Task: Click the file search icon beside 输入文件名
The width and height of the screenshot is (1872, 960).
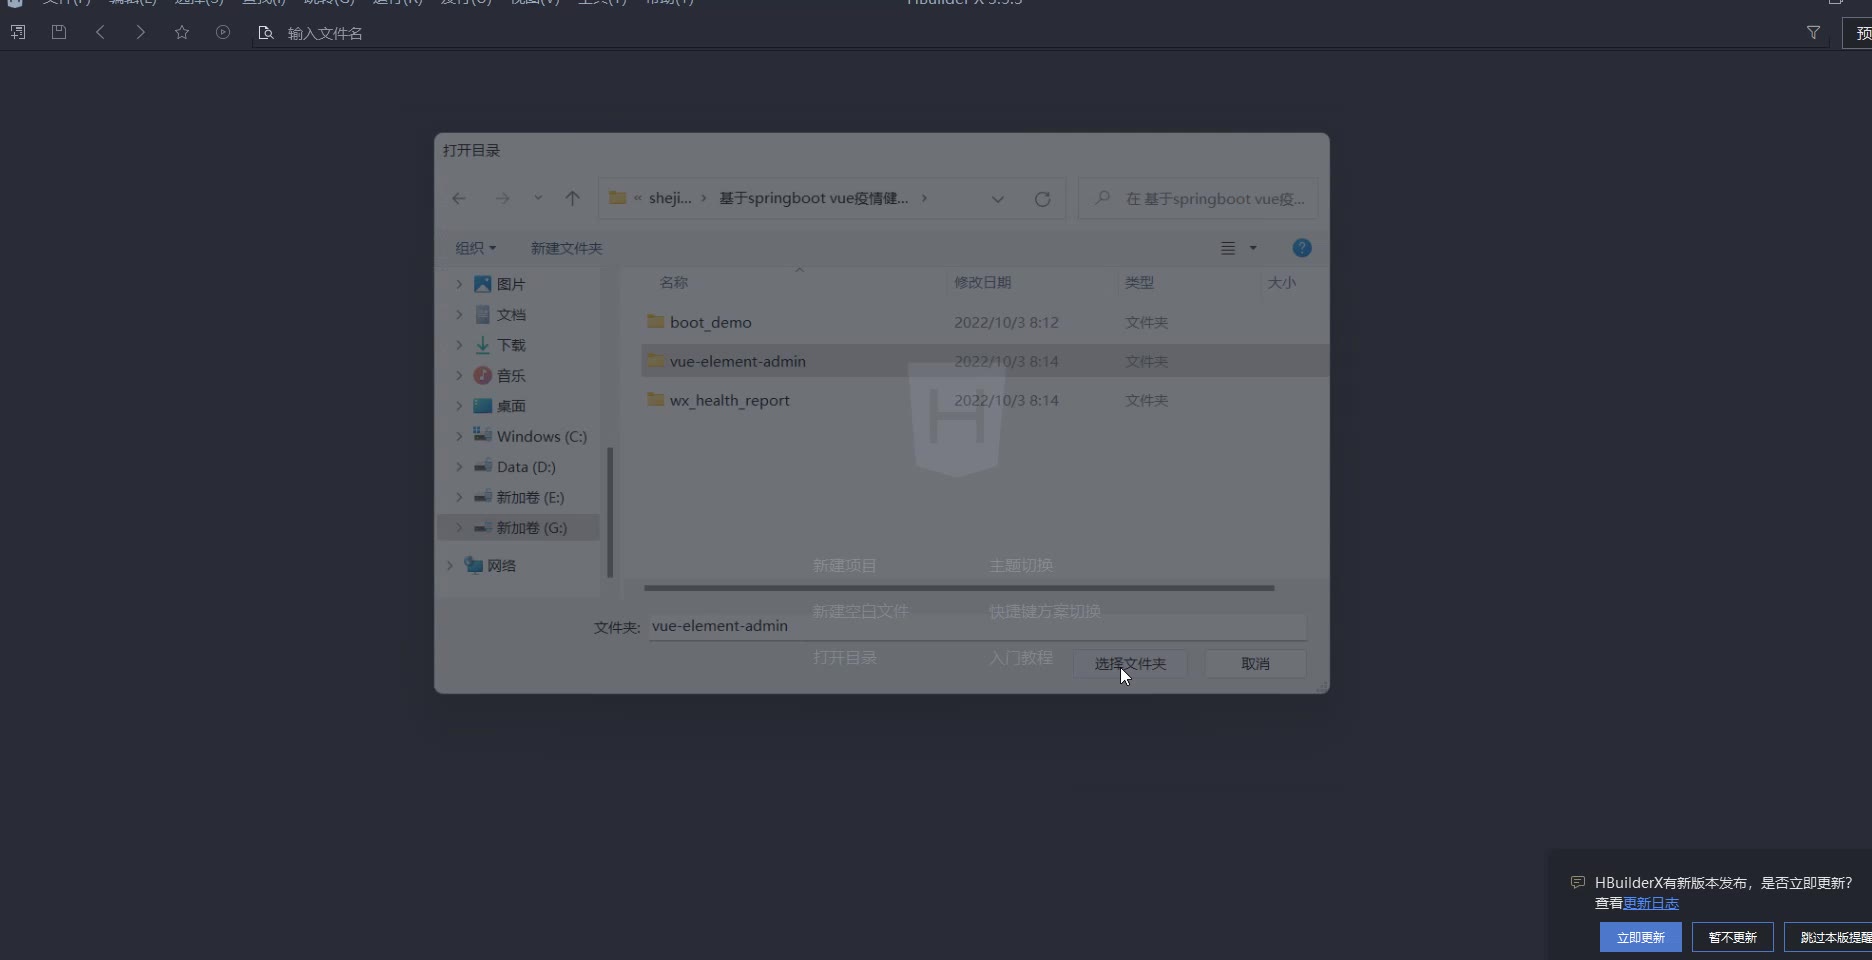Action: click(x=266, y=33)
